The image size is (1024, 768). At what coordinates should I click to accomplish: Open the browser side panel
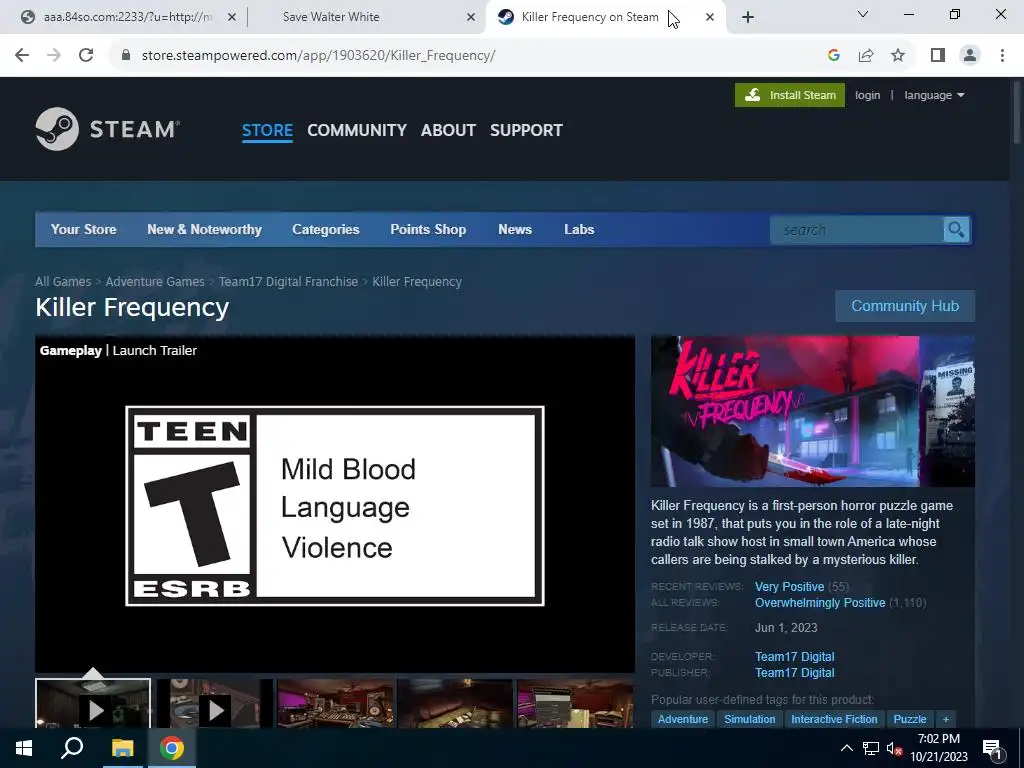(938, 56)
